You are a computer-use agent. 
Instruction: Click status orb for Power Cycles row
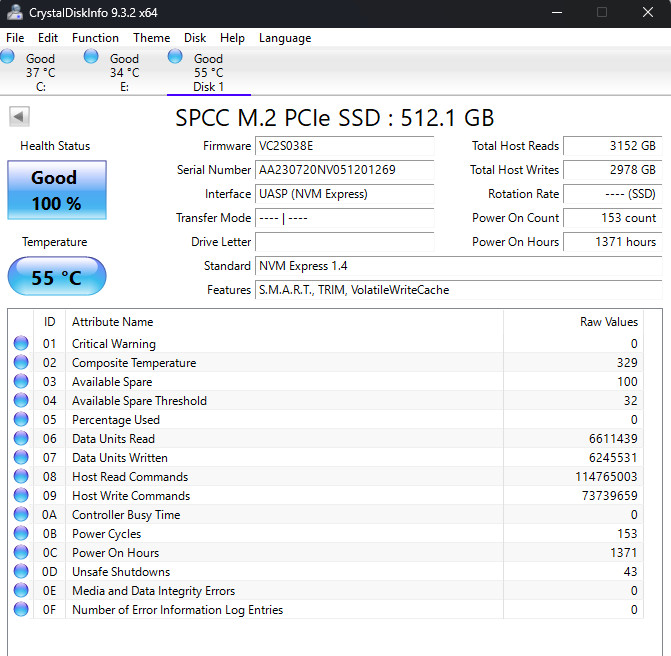(x=21, y=533)
